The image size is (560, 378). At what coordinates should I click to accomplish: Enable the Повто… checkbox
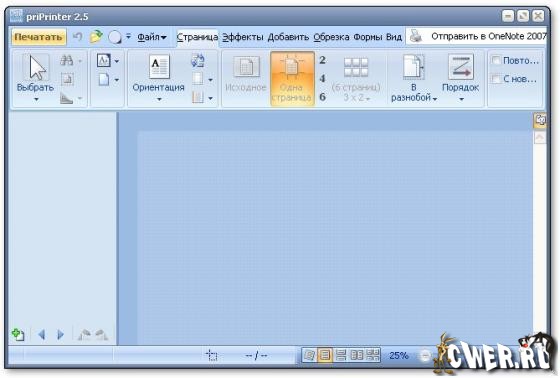pos(496,60)
